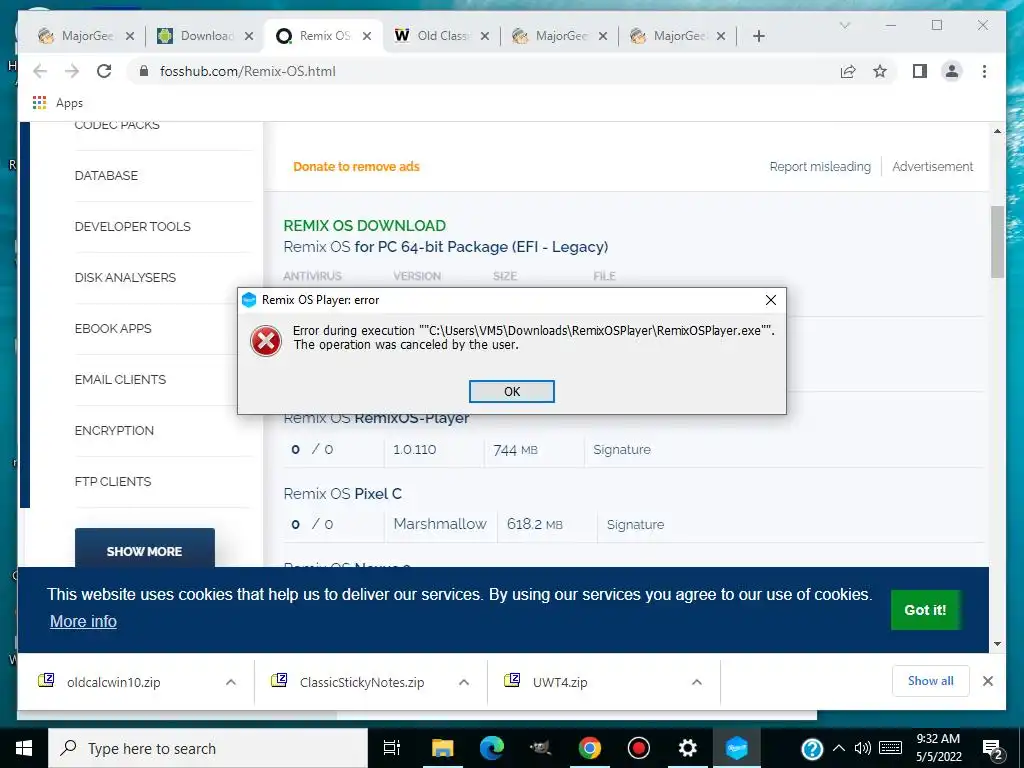Share this page using the share icon

[848, 71]
